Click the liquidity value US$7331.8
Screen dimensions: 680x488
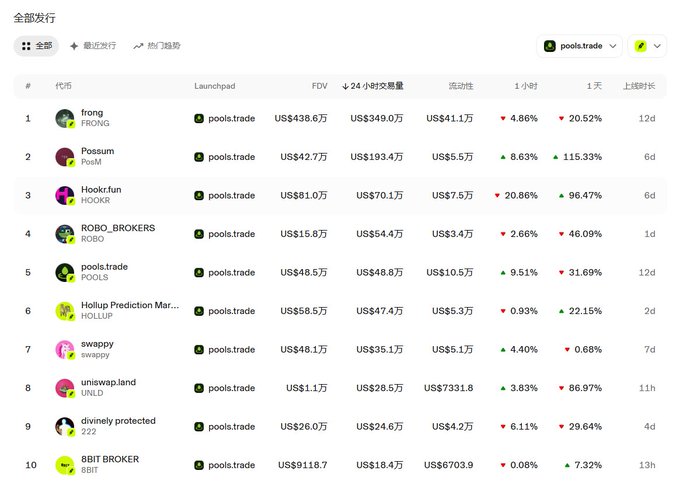click(x=448, y=388)
